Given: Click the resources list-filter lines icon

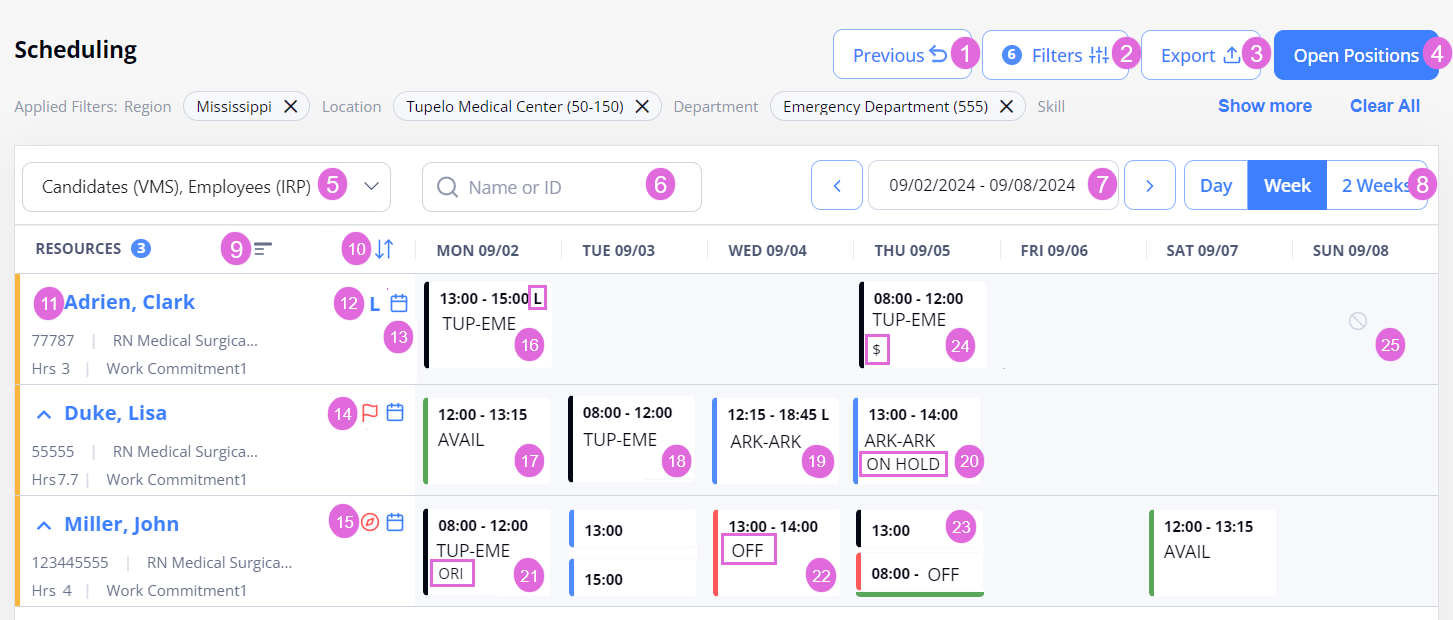Looking at the screenshot, I should 263,249.
